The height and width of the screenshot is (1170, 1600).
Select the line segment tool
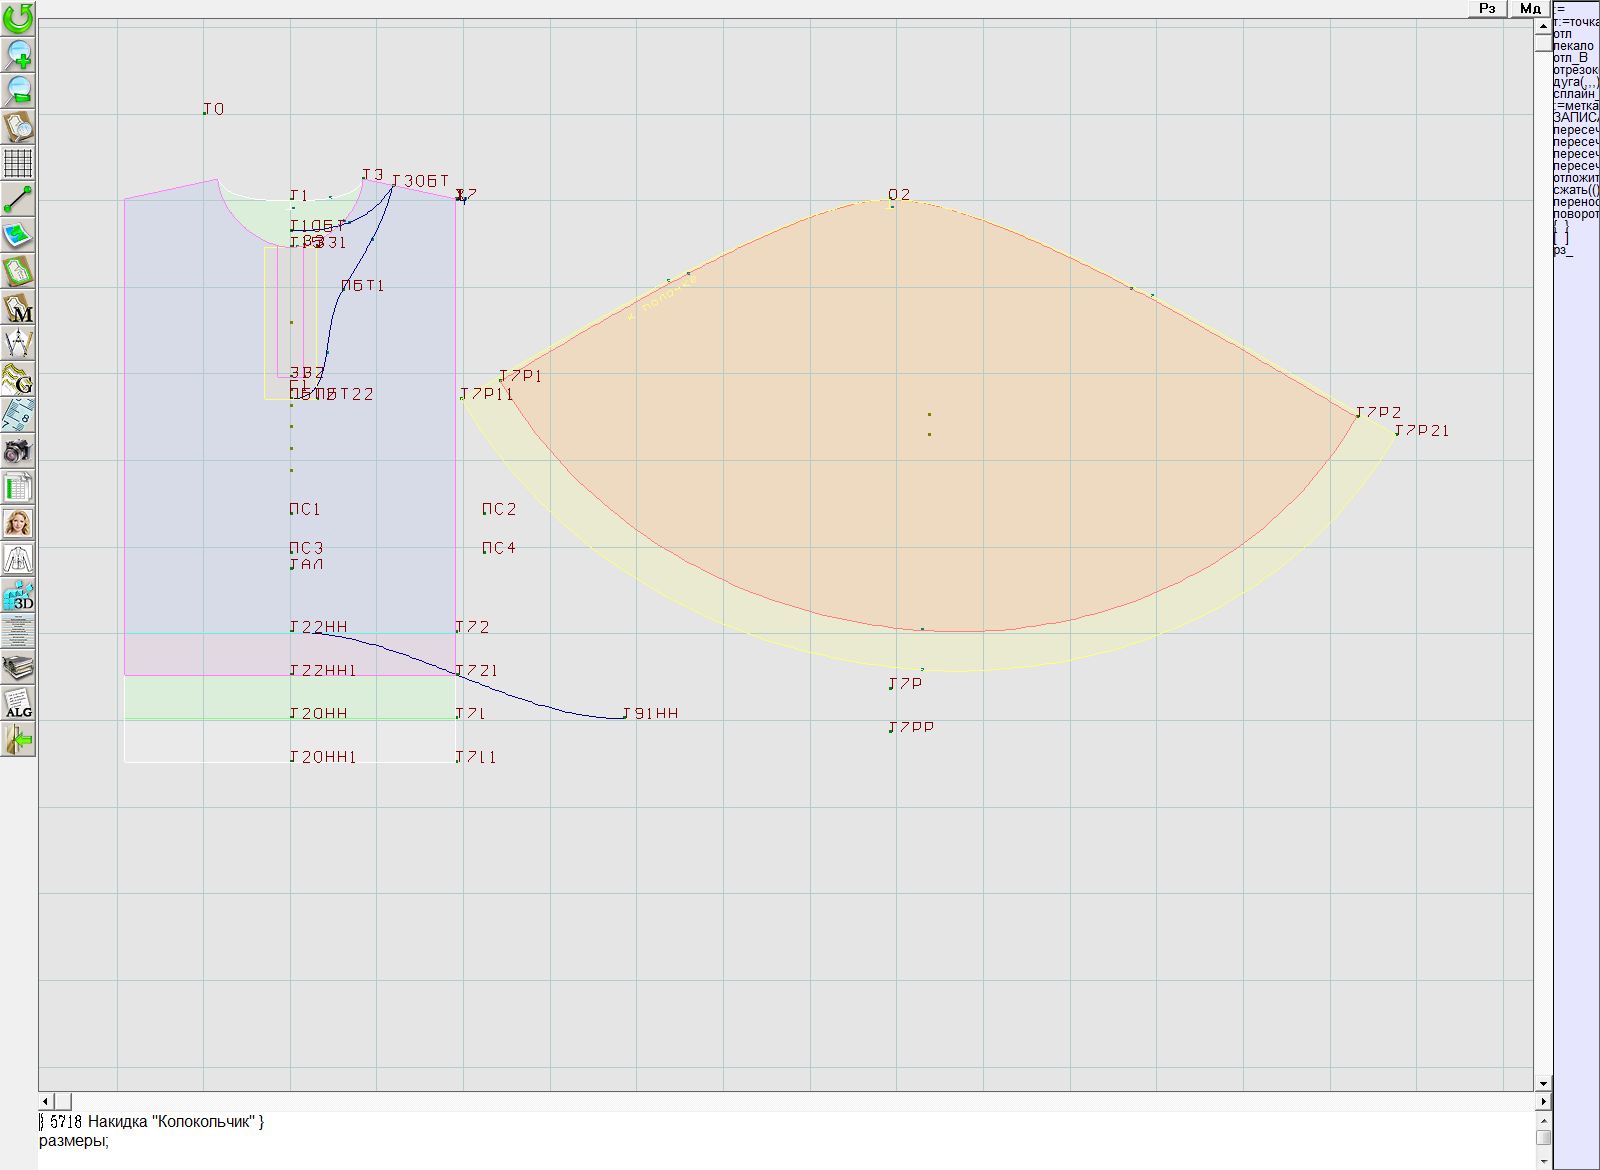(18, 199)
